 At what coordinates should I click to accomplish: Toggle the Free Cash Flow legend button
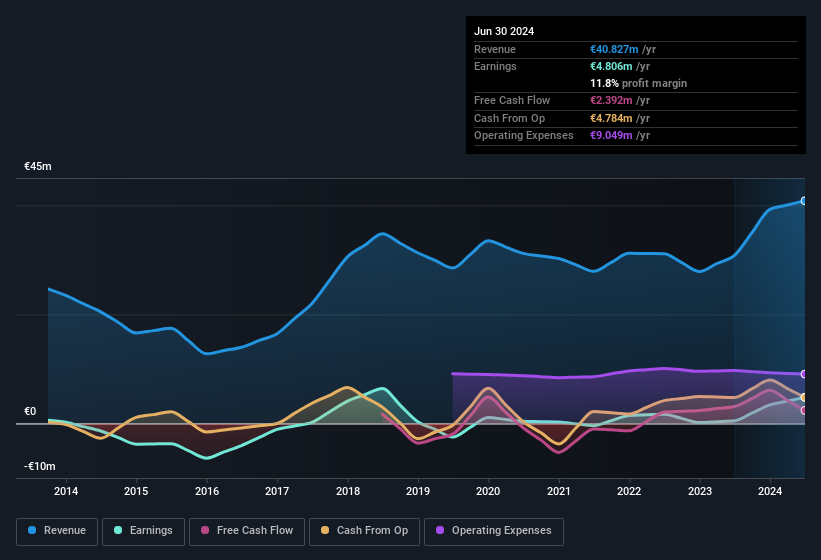pyautogui.click(x=247, y=531)
